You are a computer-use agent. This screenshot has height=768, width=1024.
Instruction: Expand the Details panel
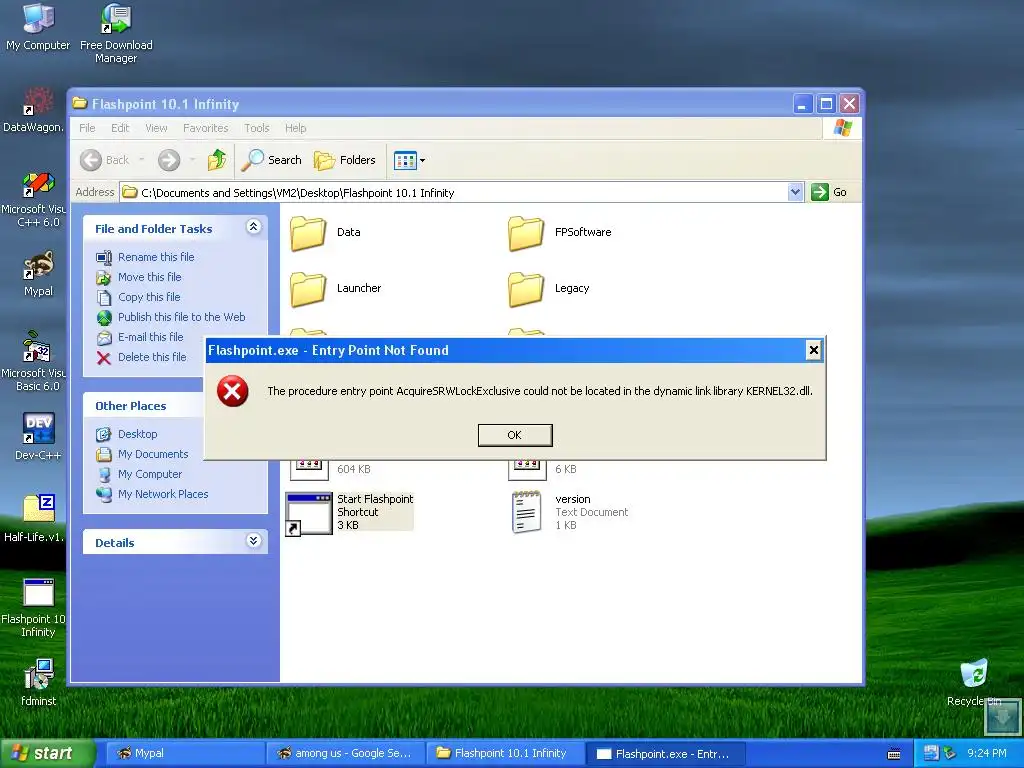pos(253,541)
